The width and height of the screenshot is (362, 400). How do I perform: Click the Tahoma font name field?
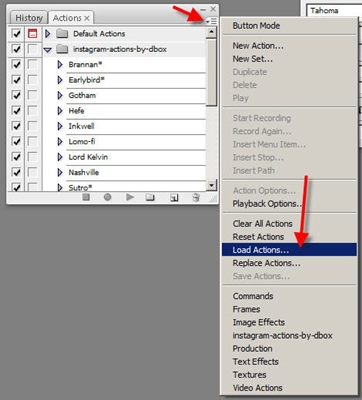point(334,11)
